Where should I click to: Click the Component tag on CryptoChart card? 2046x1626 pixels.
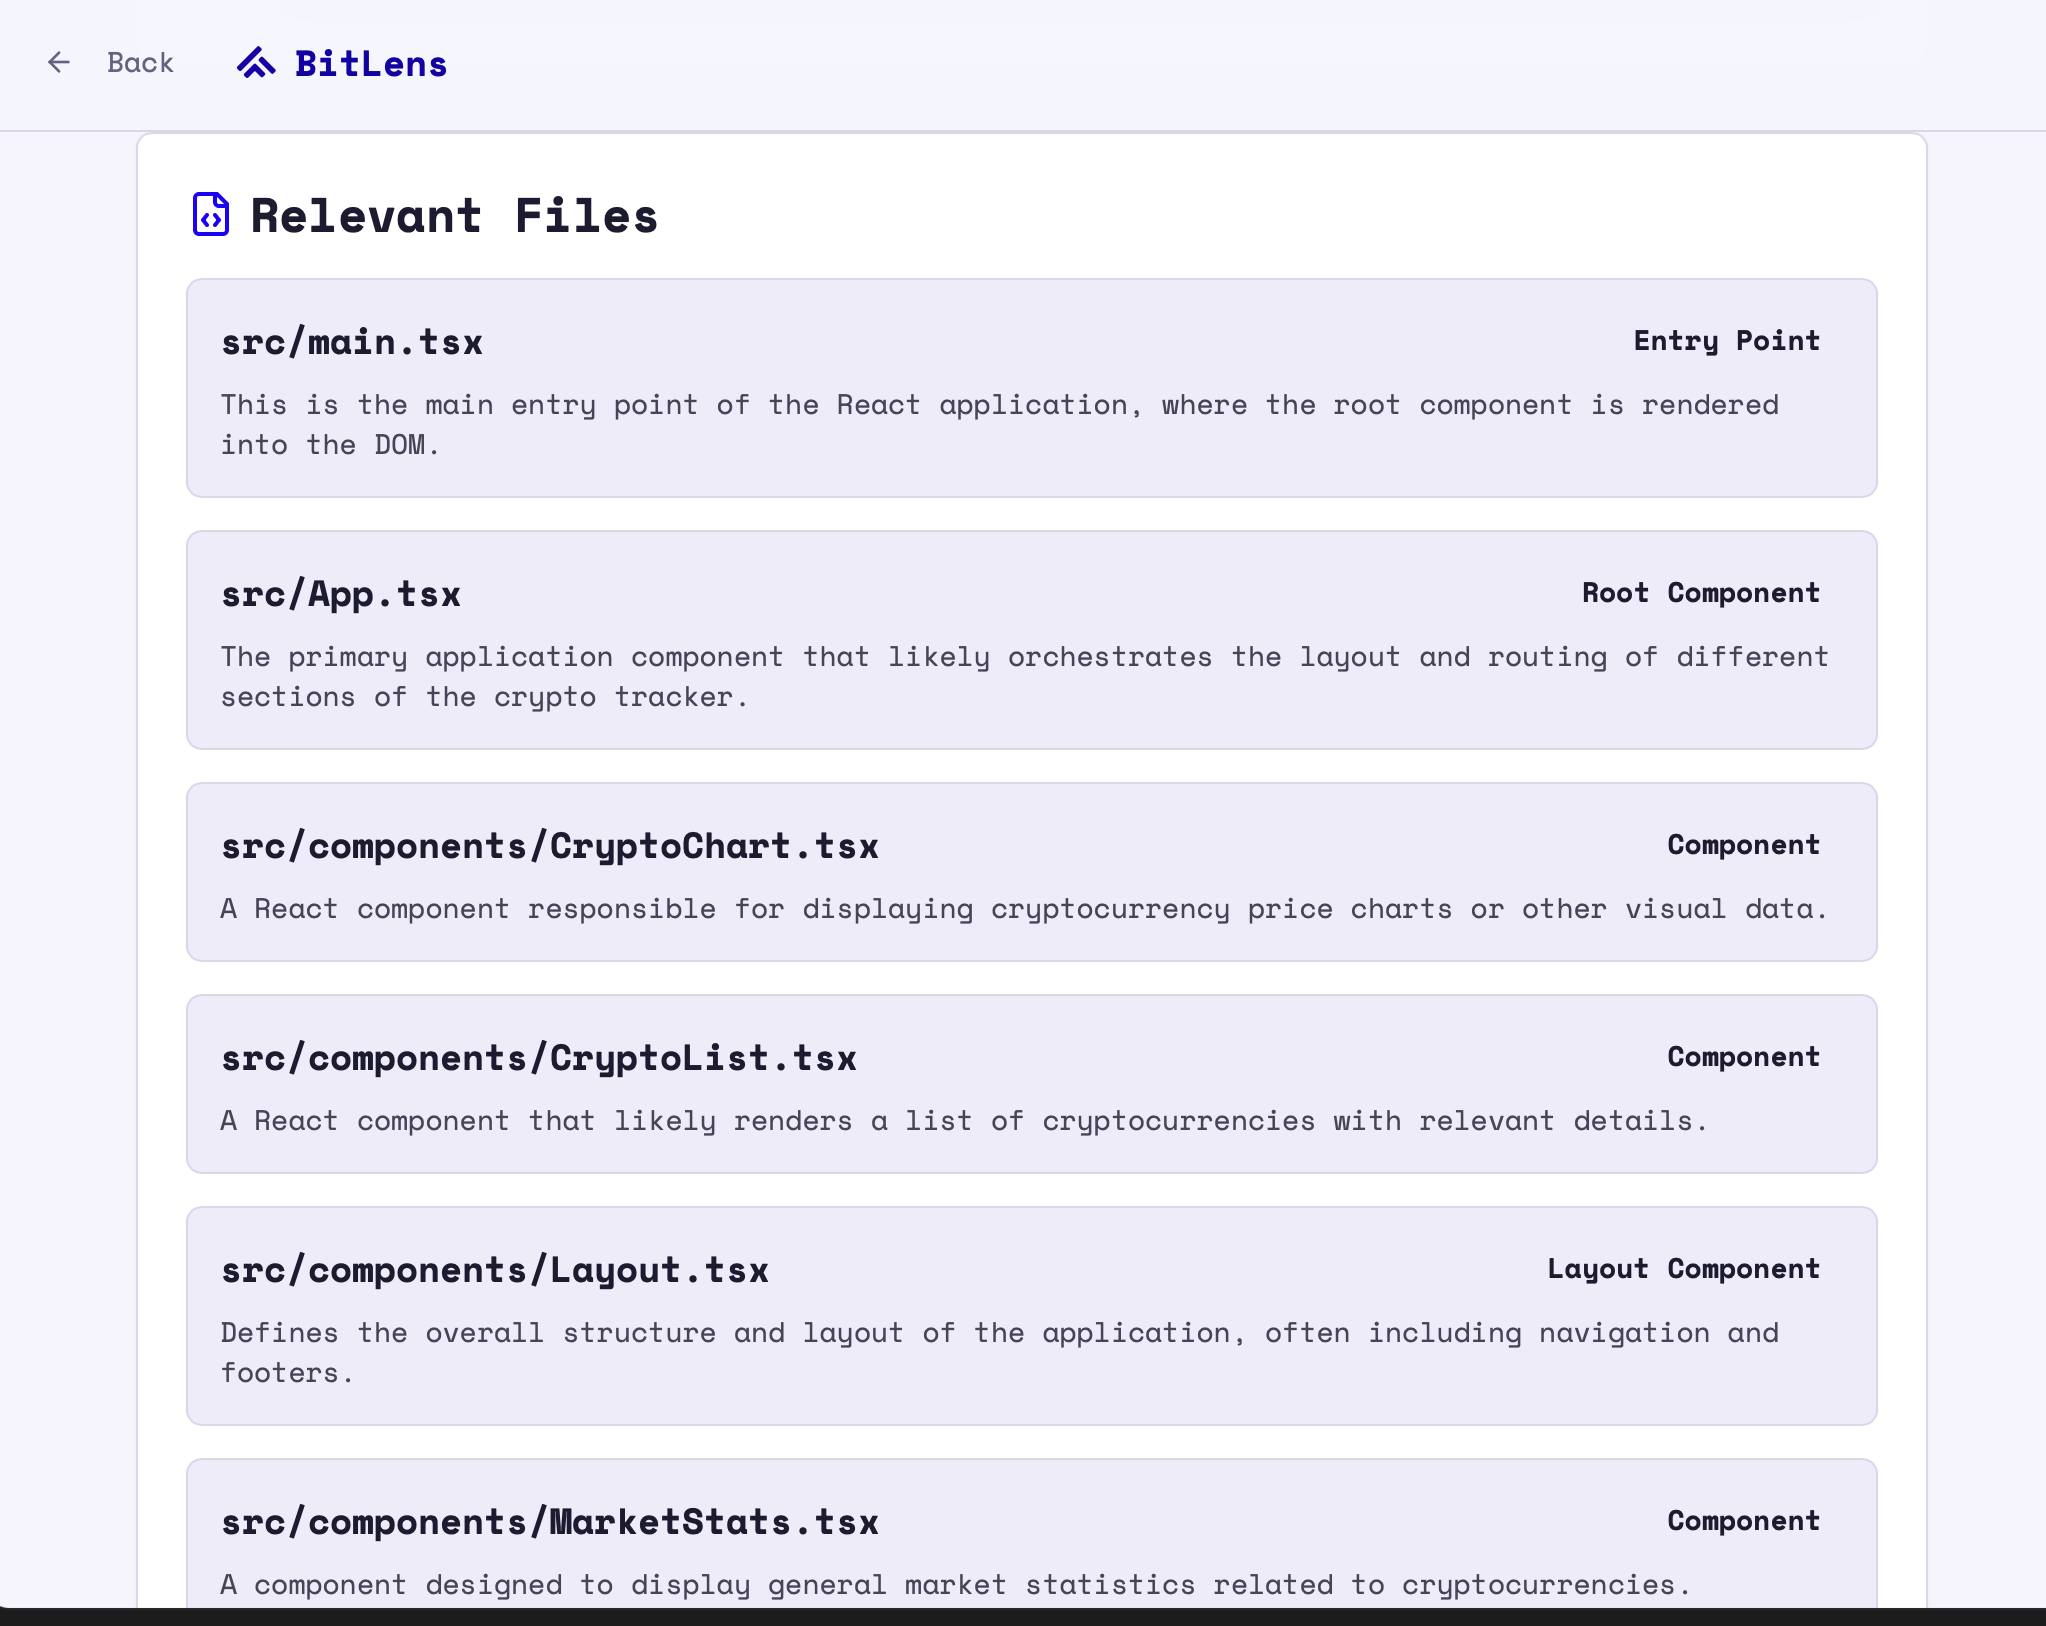(1742, 845)
